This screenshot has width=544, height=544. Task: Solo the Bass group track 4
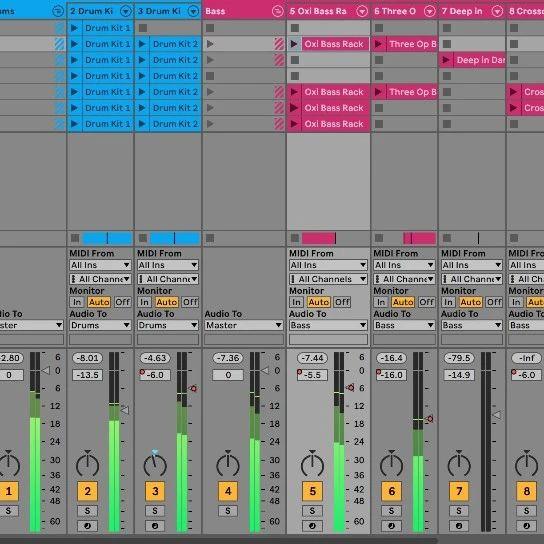click(x=228, y=511)
